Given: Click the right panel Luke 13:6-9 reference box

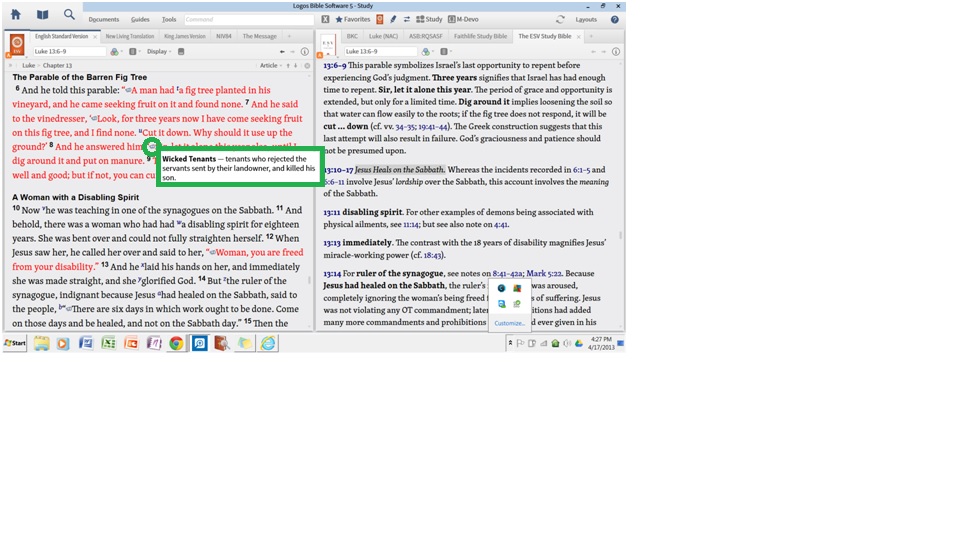Looking at the screenshot, I should pyautogui.click(x=380, y=51).
